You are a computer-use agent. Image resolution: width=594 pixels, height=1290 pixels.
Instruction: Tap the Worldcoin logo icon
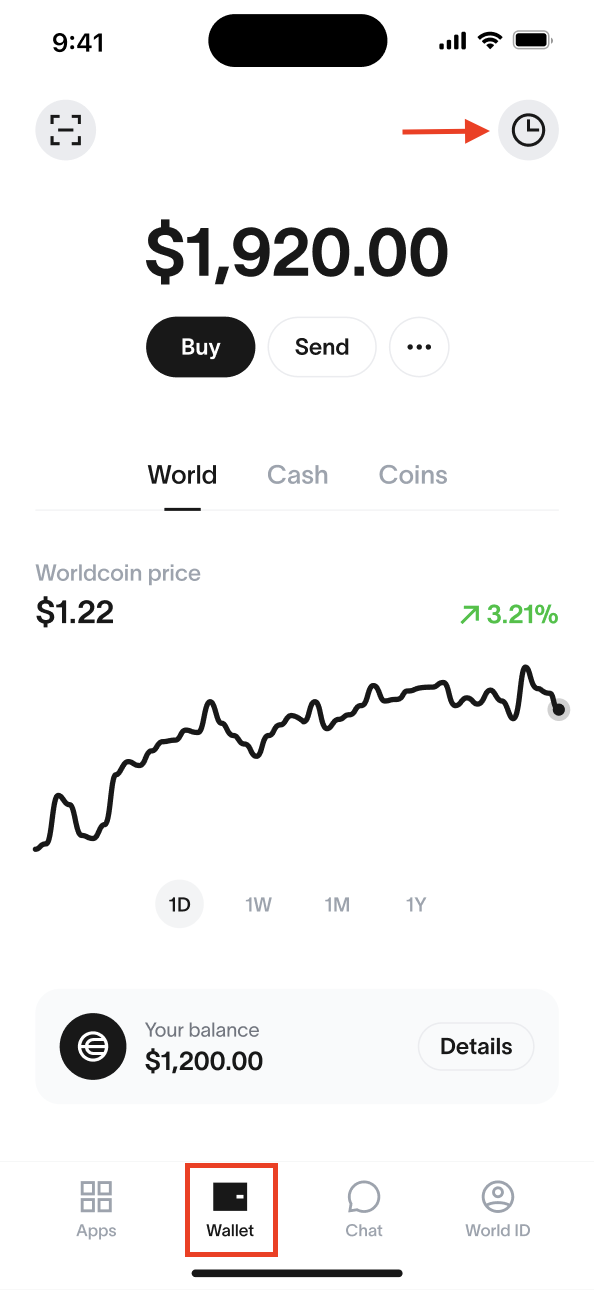93,1046
